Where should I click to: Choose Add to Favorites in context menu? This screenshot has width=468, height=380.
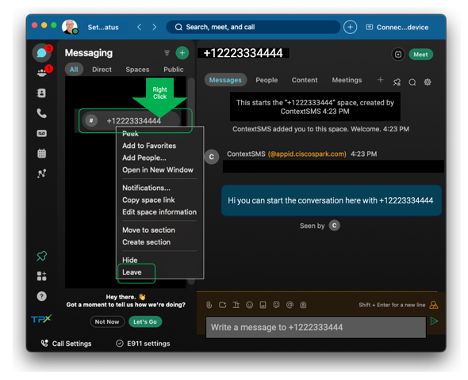pos(149,146)
